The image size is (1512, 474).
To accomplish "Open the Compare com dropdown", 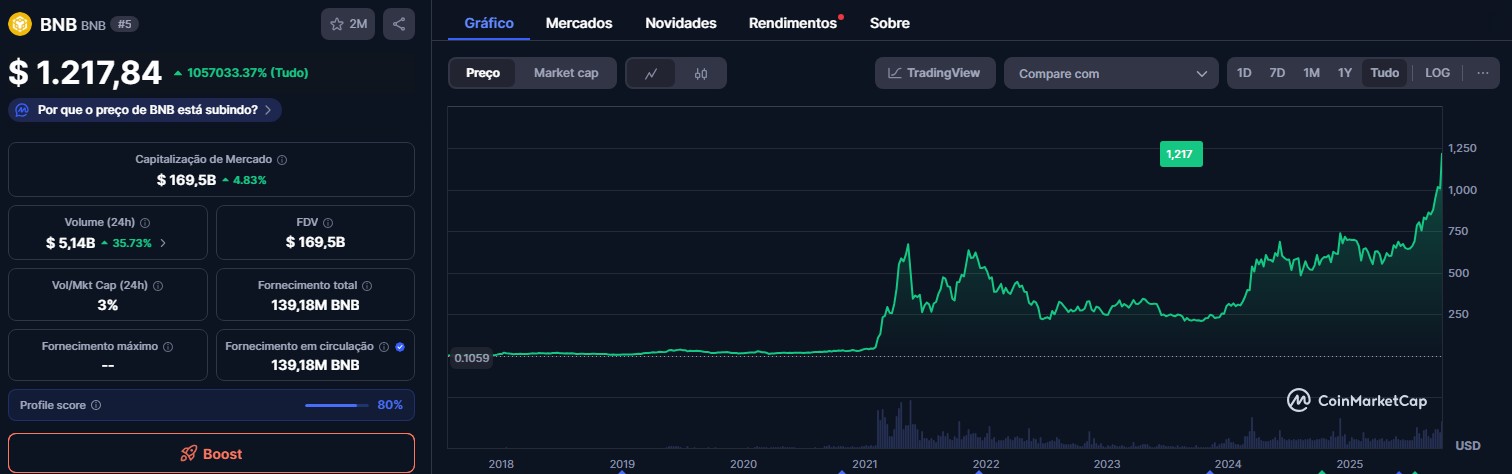I will [1111, 73].
